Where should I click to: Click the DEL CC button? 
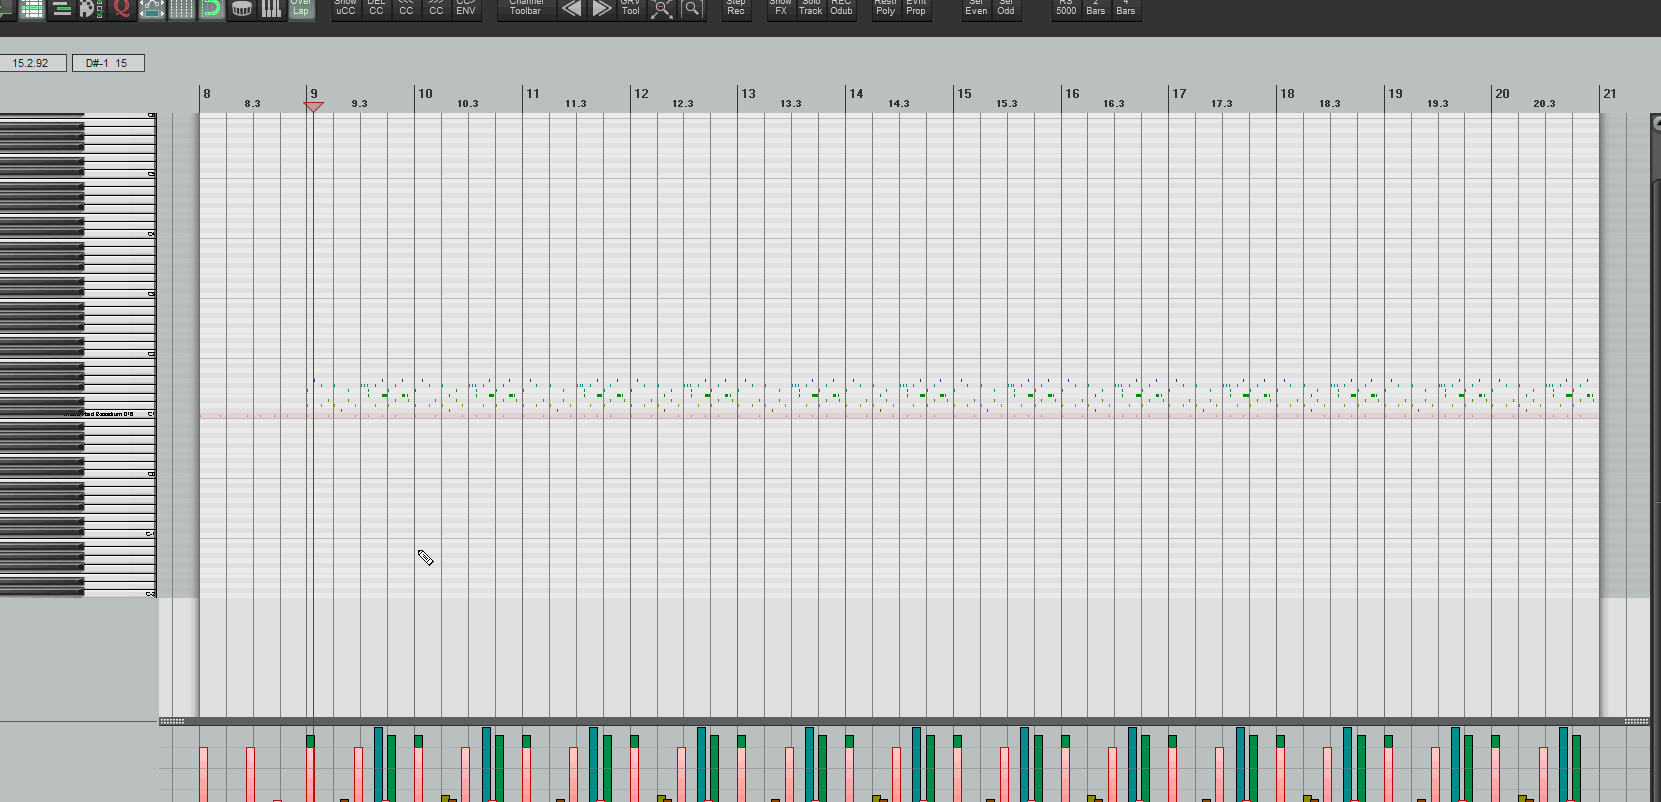376,9
